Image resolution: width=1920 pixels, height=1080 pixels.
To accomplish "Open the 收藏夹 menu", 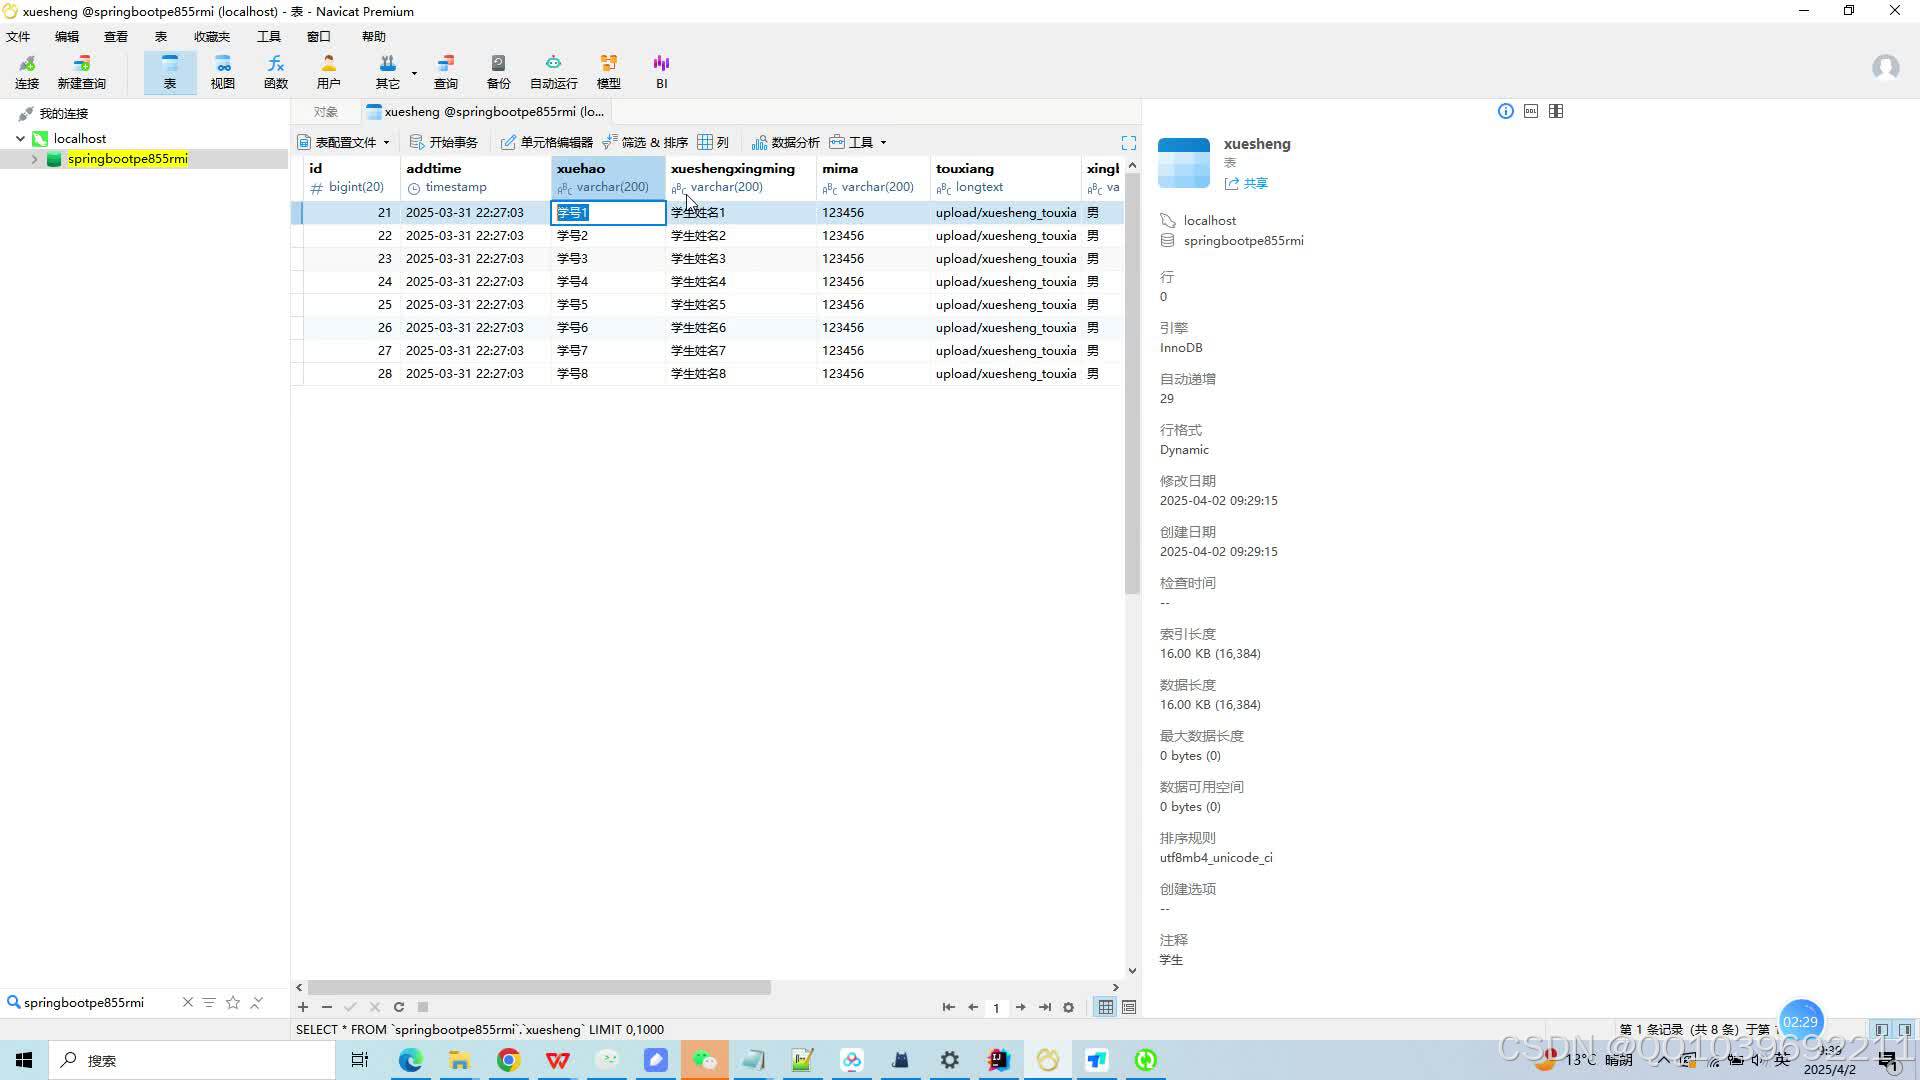I will [211, 36].
